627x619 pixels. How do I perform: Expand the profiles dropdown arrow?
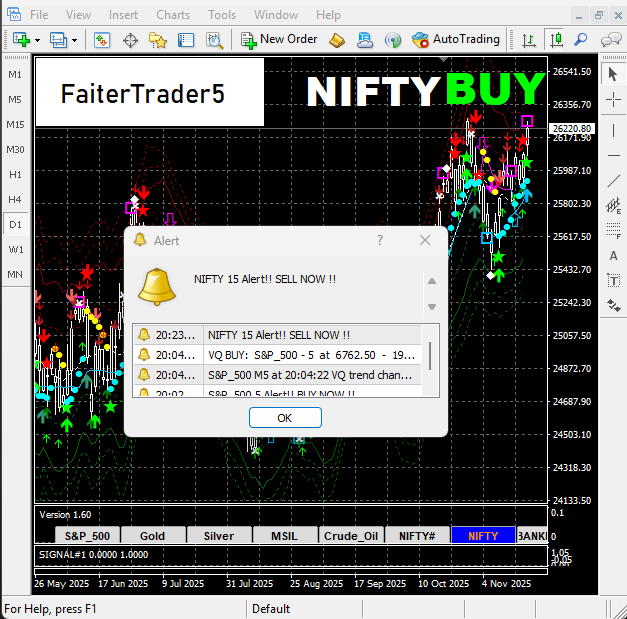coord(74,40)
